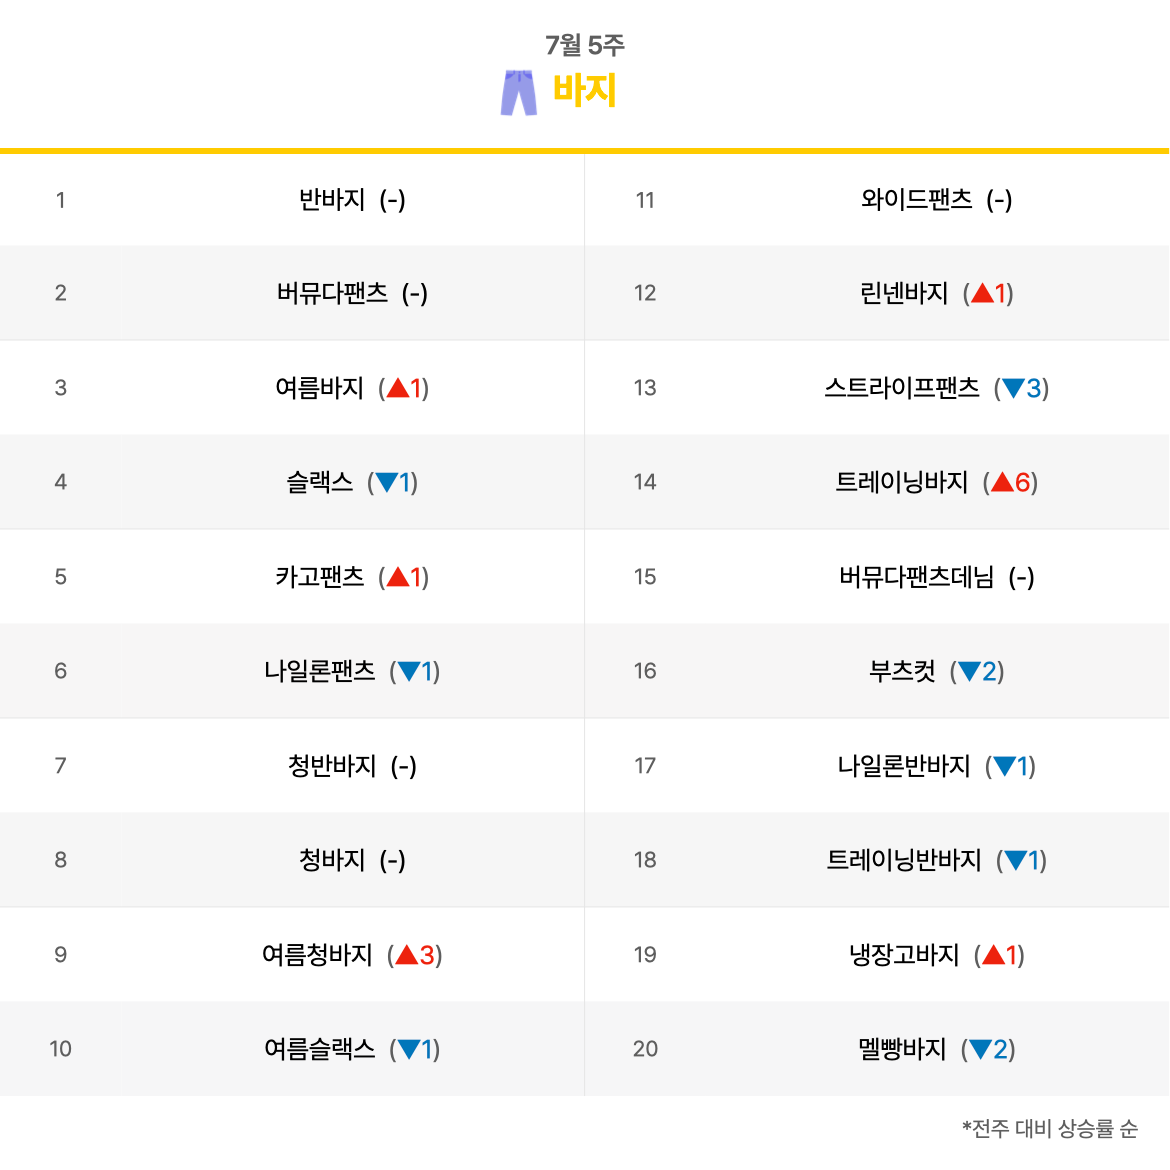Open the 버뮤다팬츠 keyword at rank 2
The height and width of the screenshot is (1170, 1170).
point(332,293)
